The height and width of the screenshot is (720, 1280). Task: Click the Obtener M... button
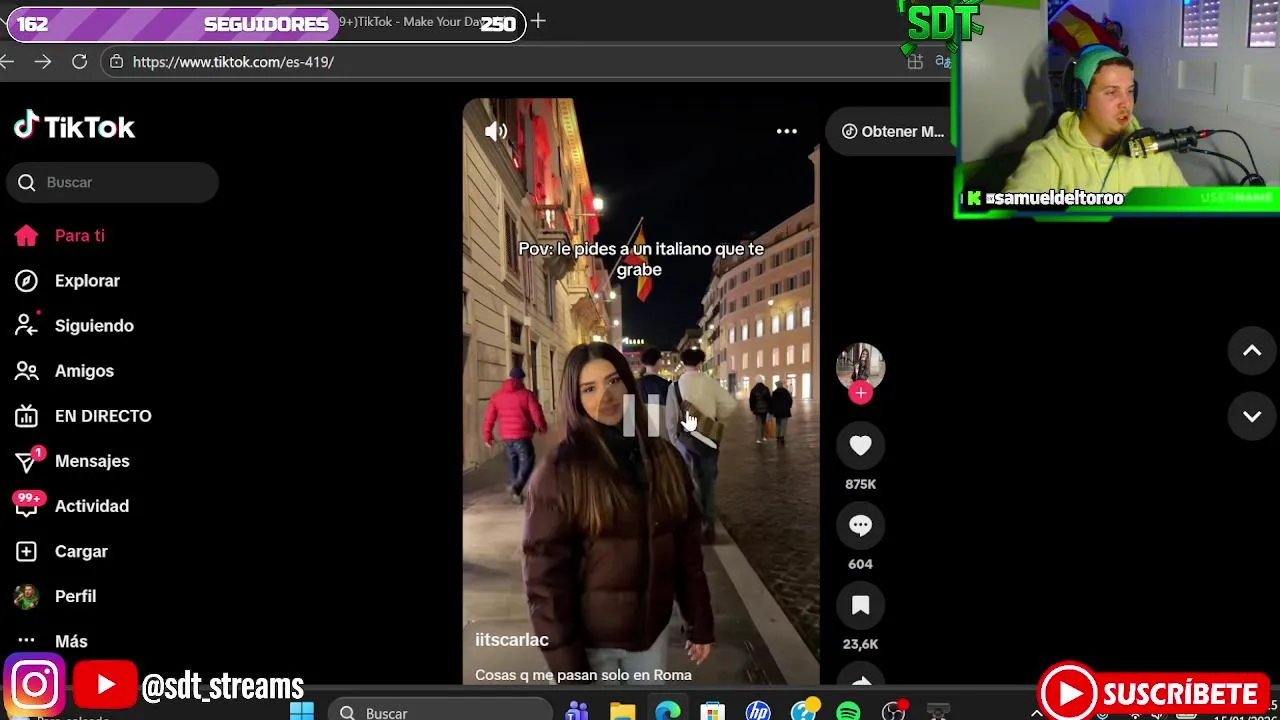coord(892,131)
